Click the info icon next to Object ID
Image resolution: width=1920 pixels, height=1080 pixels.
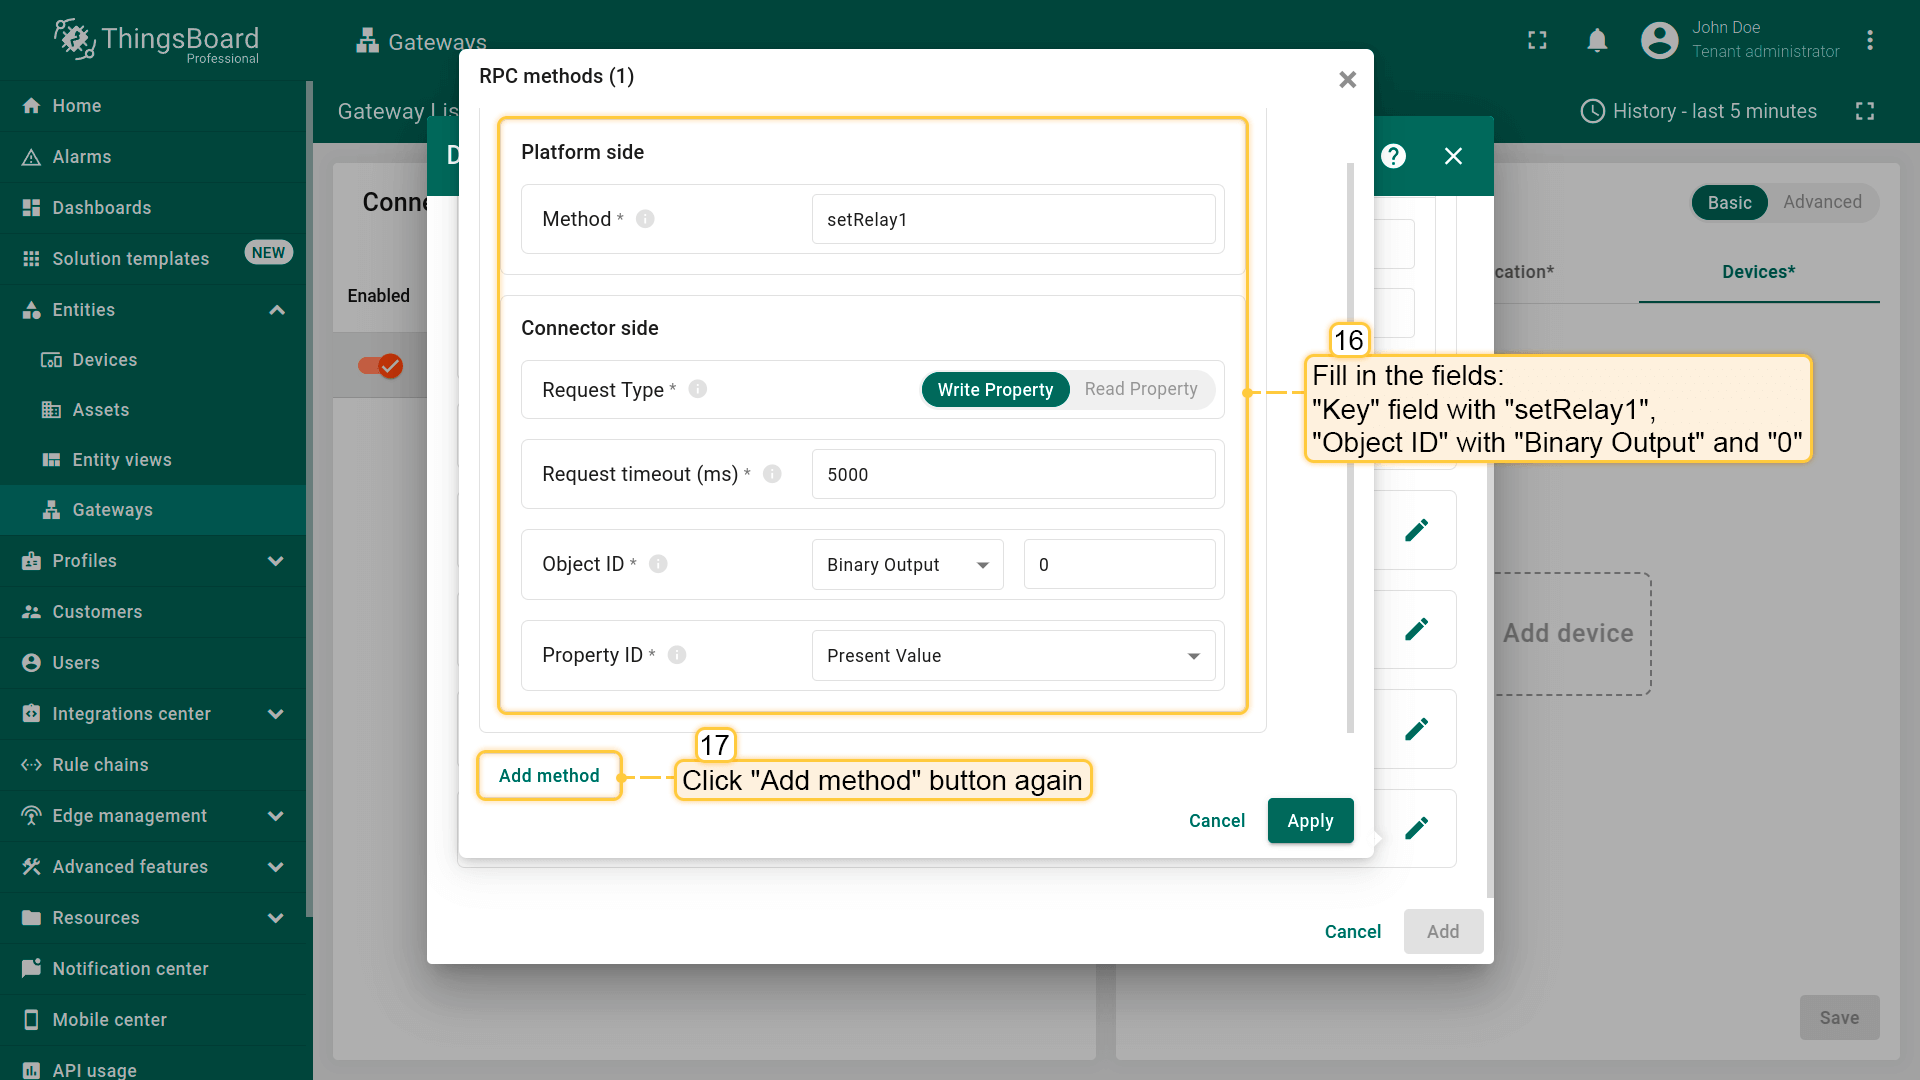(x=658, y=564)
